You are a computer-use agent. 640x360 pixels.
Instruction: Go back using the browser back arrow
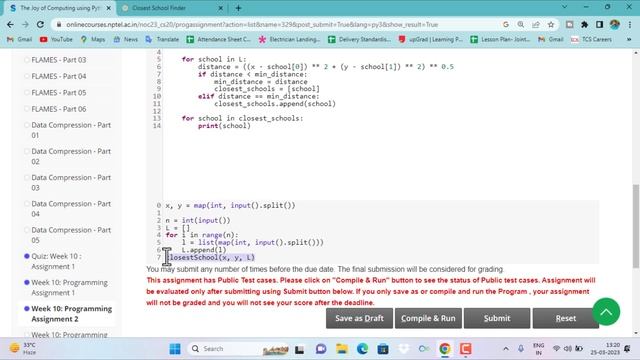[x=10, y=24]
